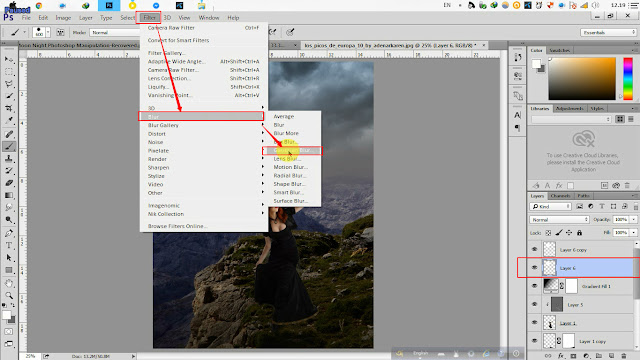Add a layer mask from Layers panel
This screenshot has width=640, height=360.
pyautogui.click(x=573, y=356)
